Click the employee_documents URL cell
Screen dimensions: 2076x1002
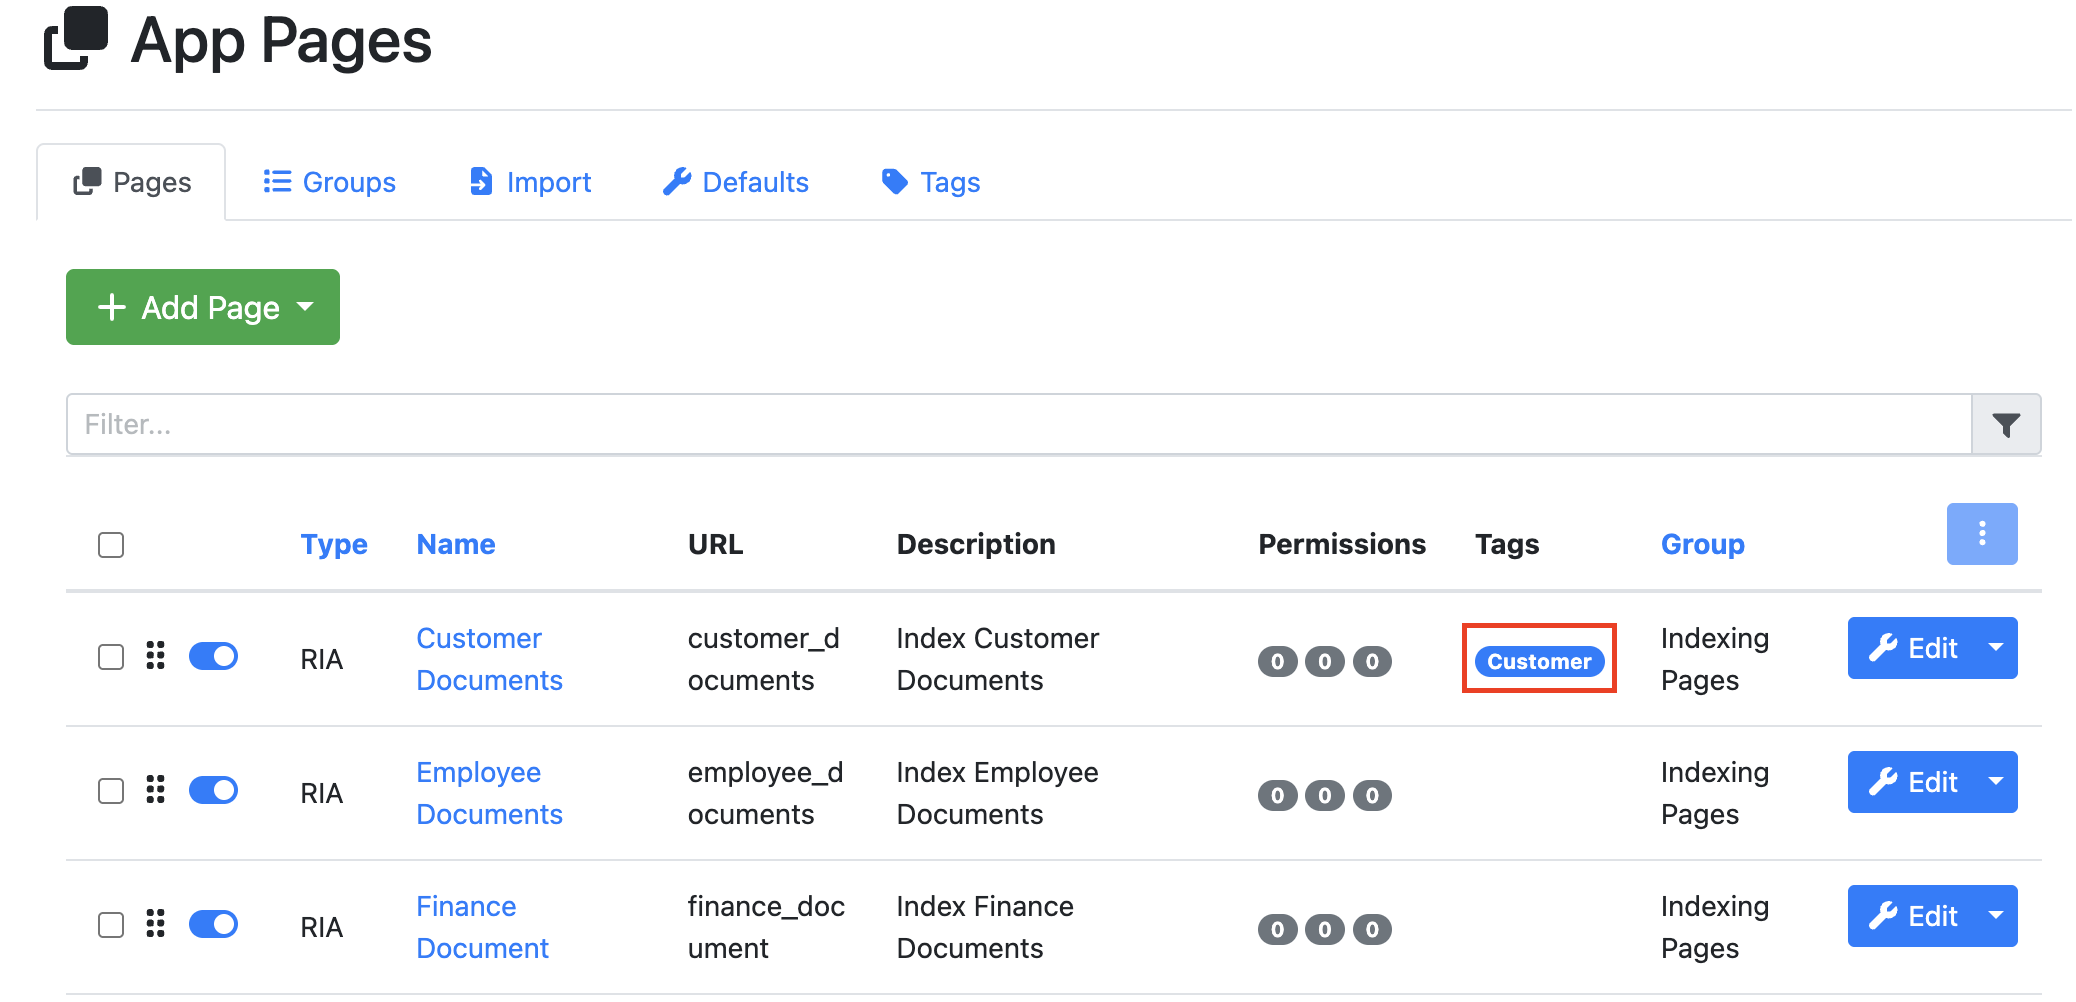pos(766,793)
